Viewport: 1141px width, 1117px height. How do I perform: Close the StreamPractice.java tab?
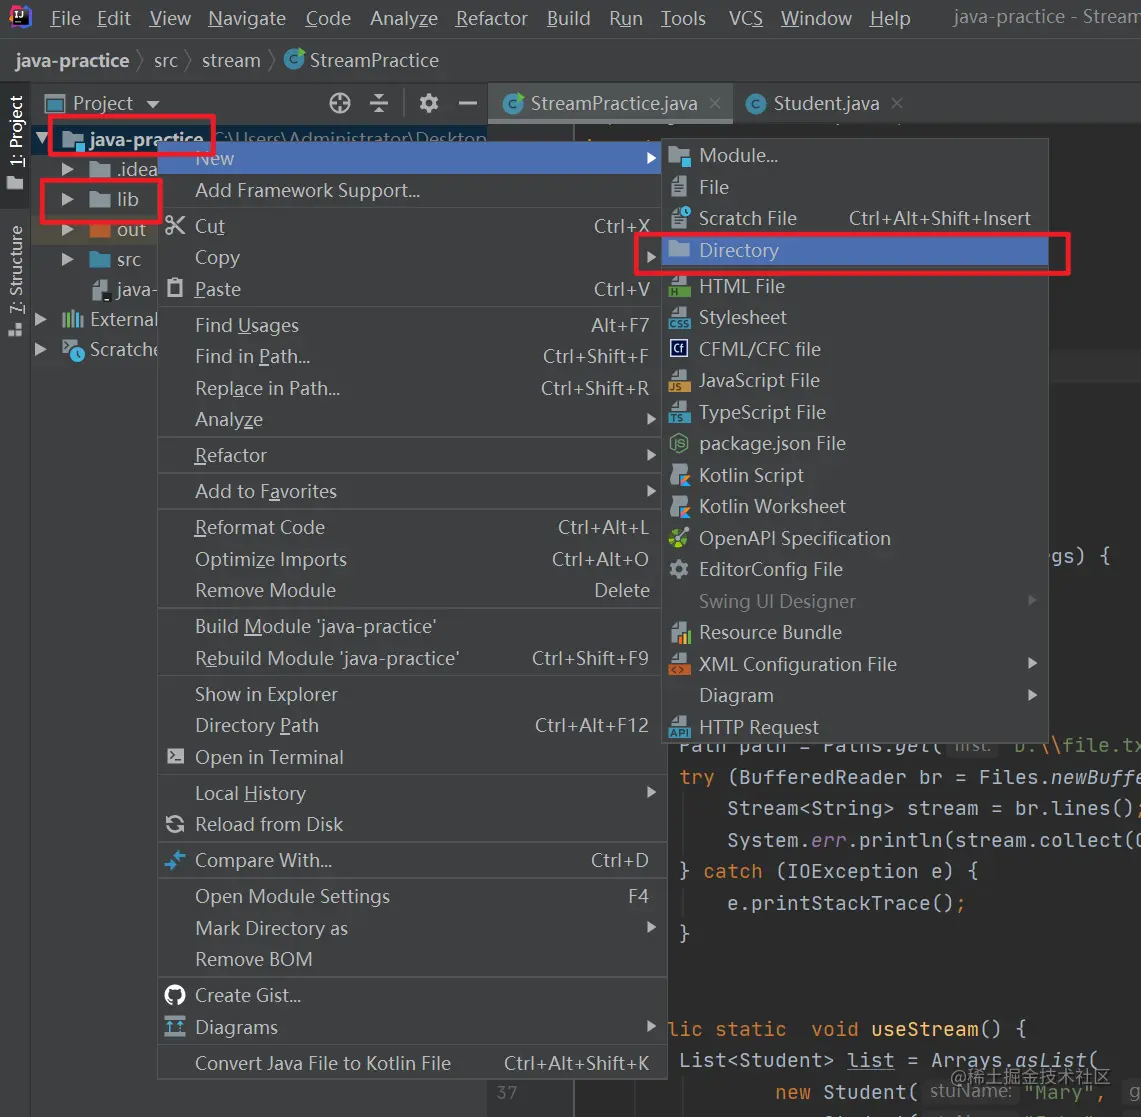[715, 103]
